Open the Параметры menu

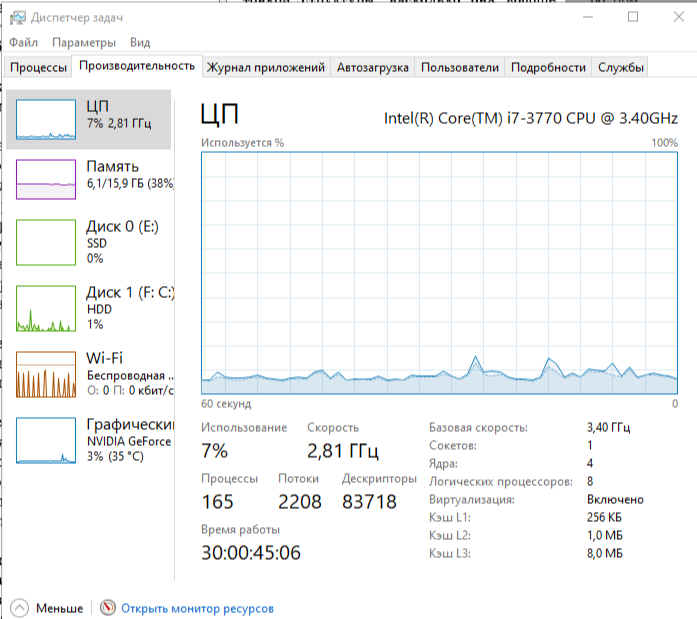coord(84,43)
